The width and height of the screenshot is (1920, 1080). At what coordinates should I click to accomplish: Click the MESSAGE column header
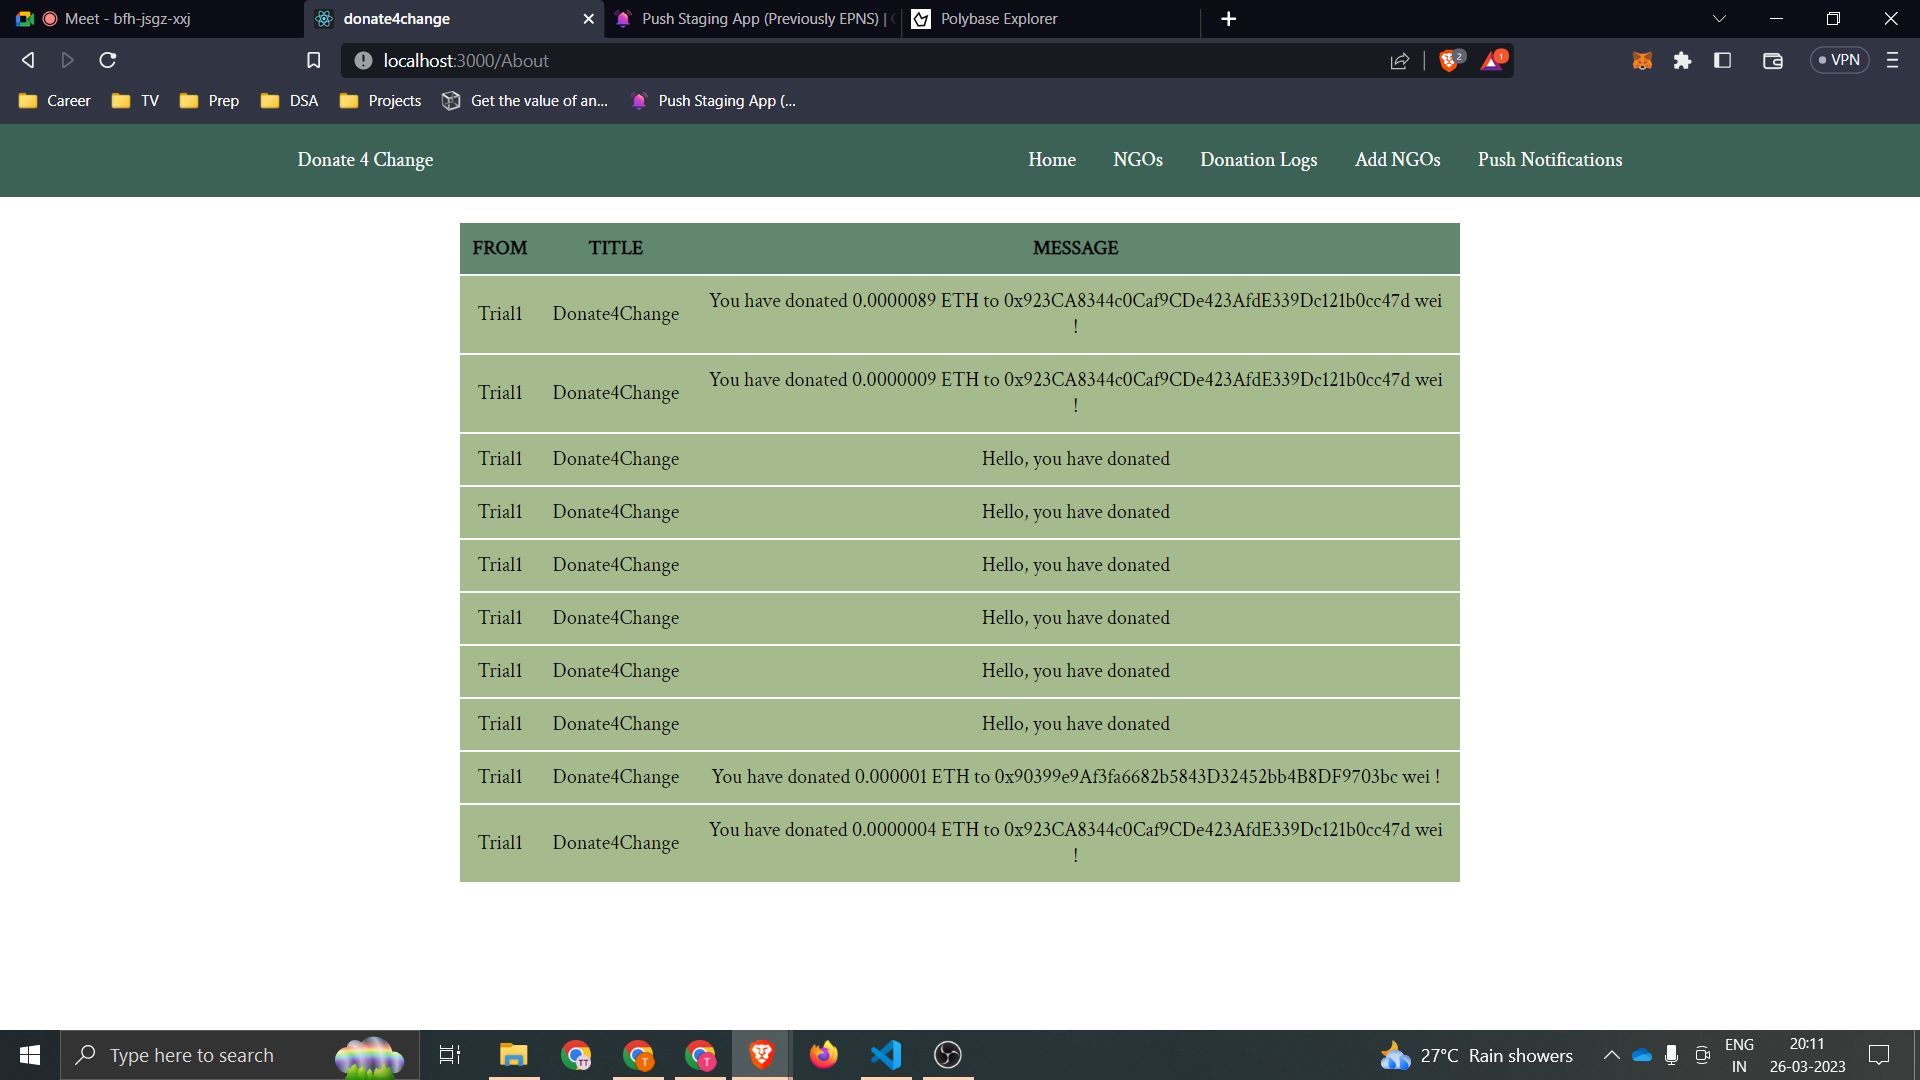1075,248
